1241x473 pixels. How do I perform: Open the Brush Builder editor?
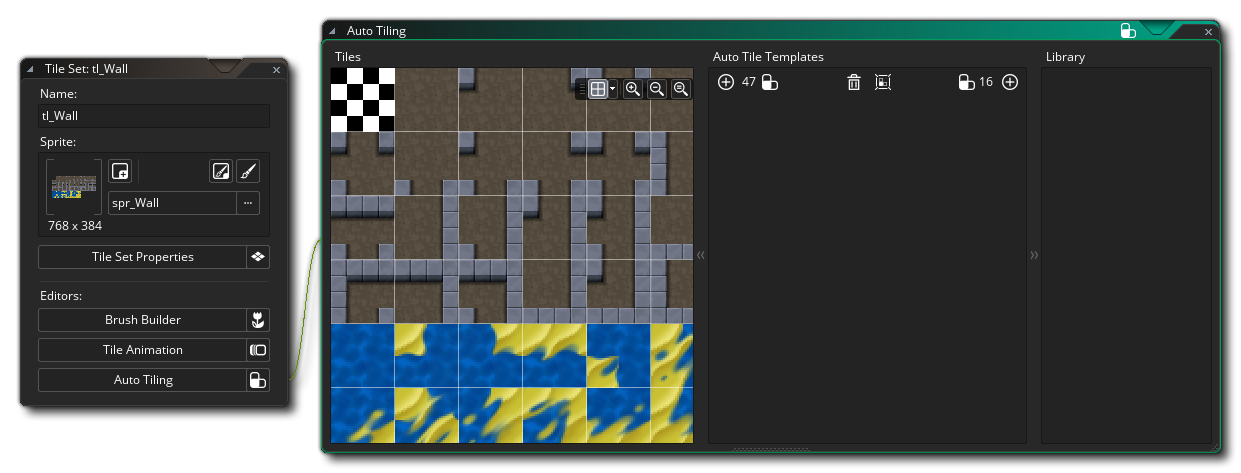[x=143, y=320]
